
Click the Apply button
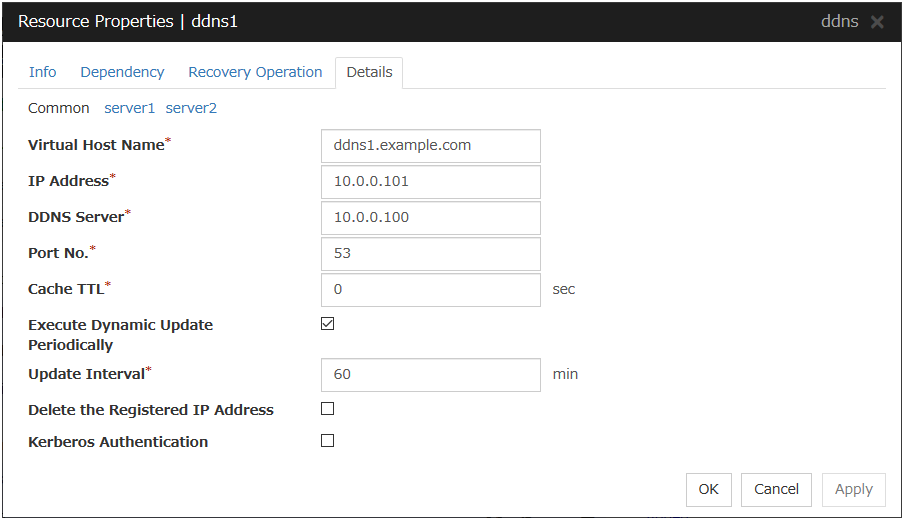pyautogui.click(x=853, y=489)
